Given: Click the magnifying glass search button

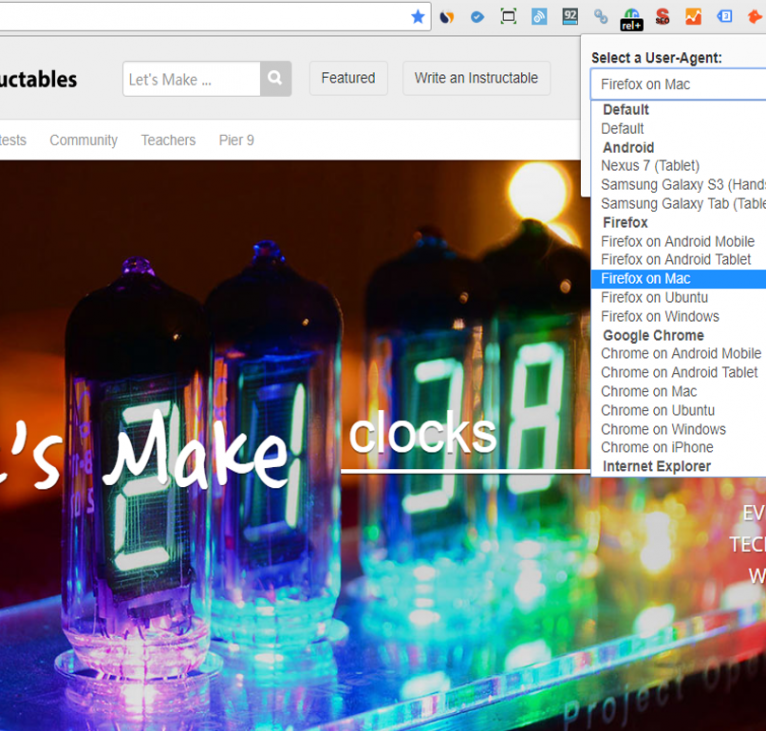Looking at the screenshot, I should [275, 78].
